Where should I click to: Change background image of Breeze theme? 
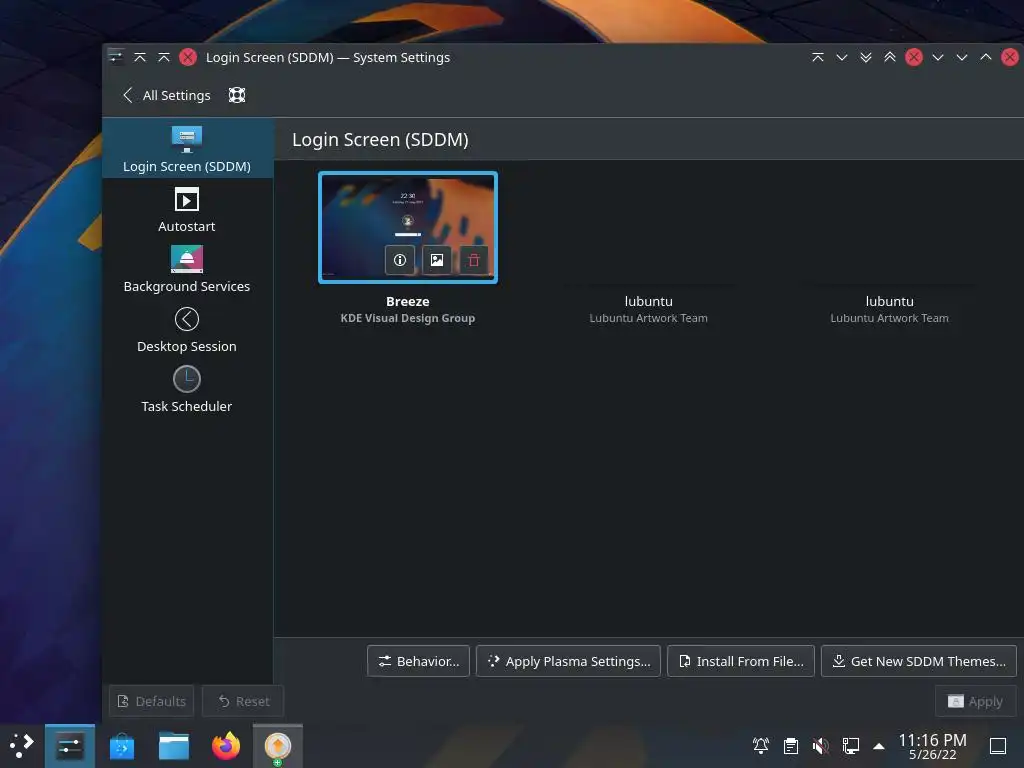437,260
